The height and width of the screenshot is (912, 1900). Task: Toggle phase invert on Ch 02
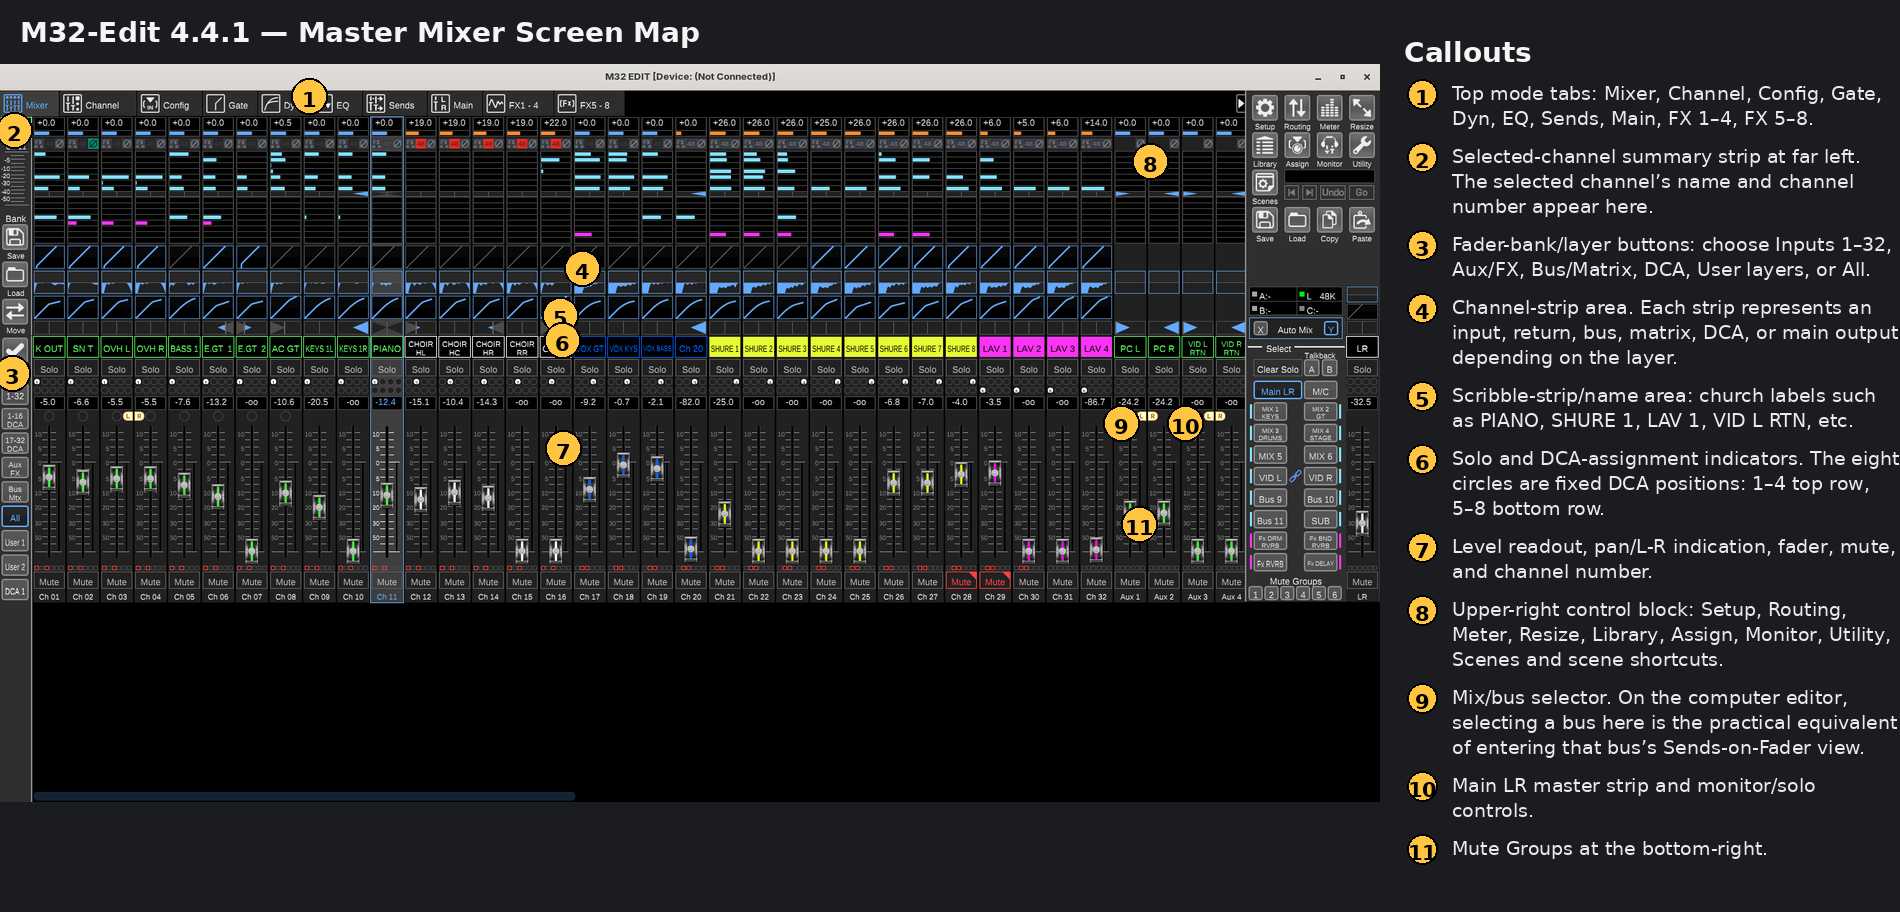click(x=93, y=144)
